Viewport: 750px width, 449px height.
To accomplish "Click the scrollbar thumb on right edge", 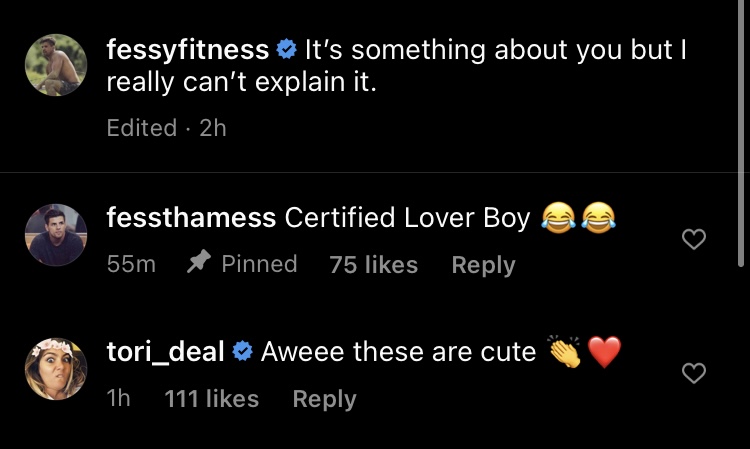I will click(x=741, y=133).
